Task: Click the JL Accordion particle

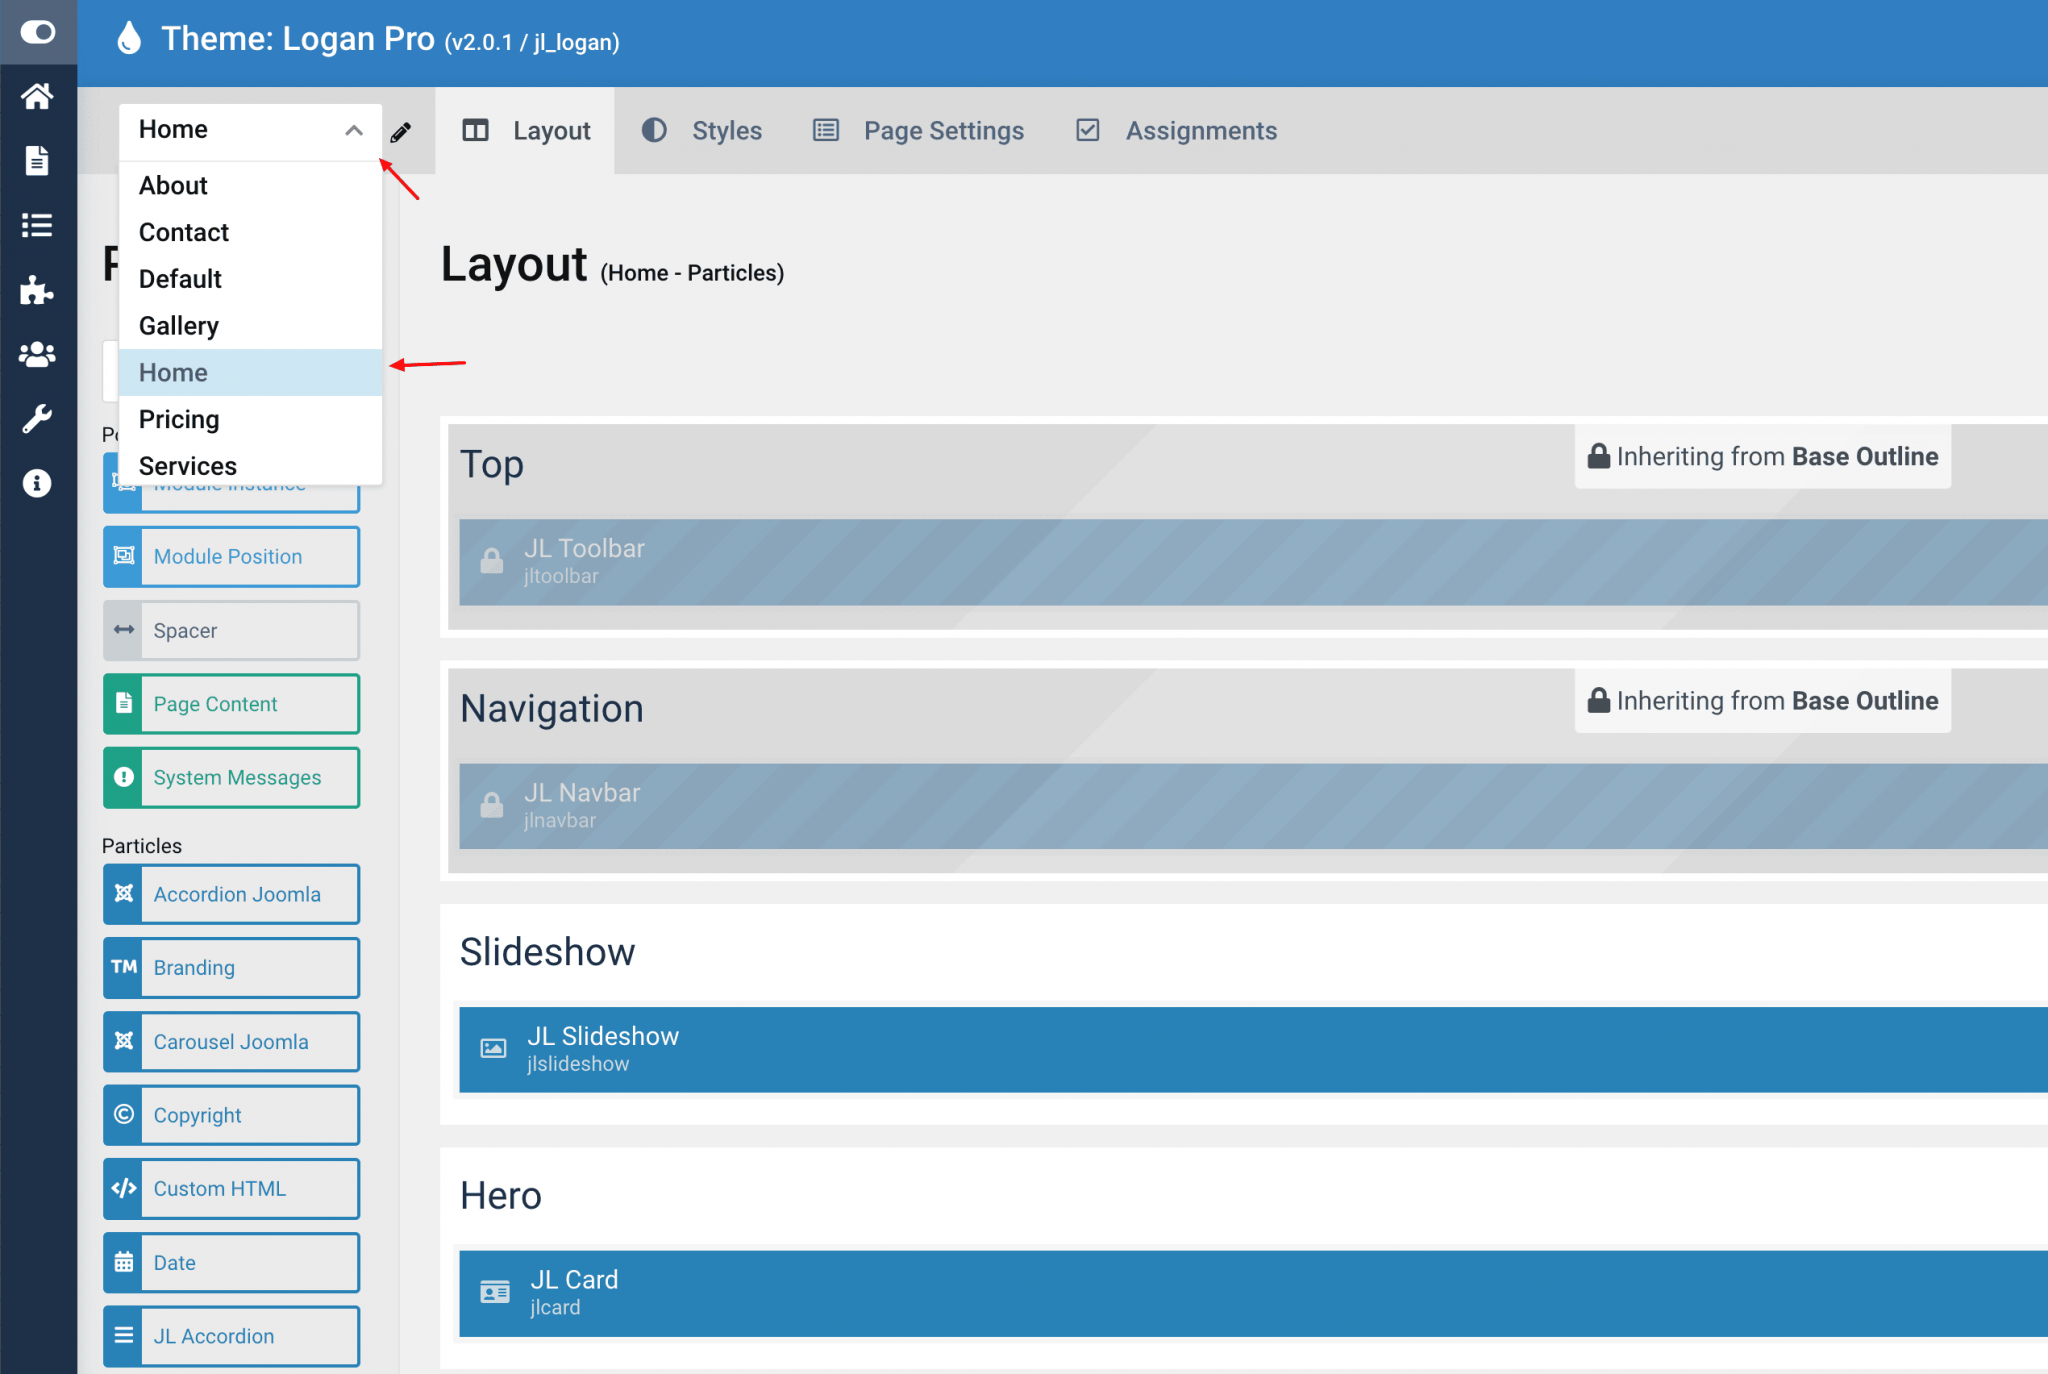Action: pos(231,1336)
